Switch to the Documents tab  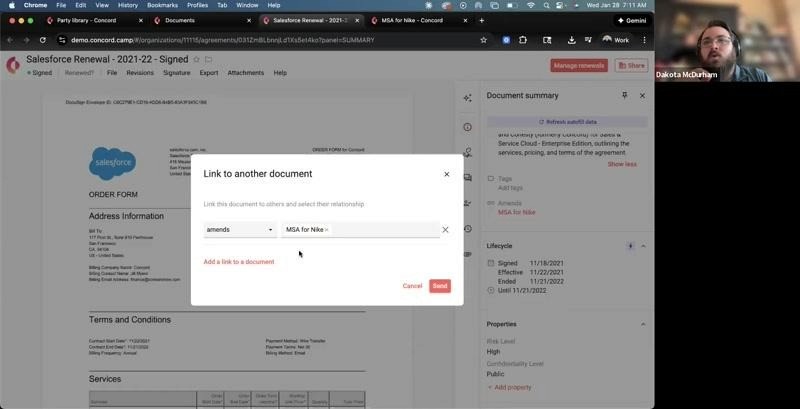coord(180,20)
